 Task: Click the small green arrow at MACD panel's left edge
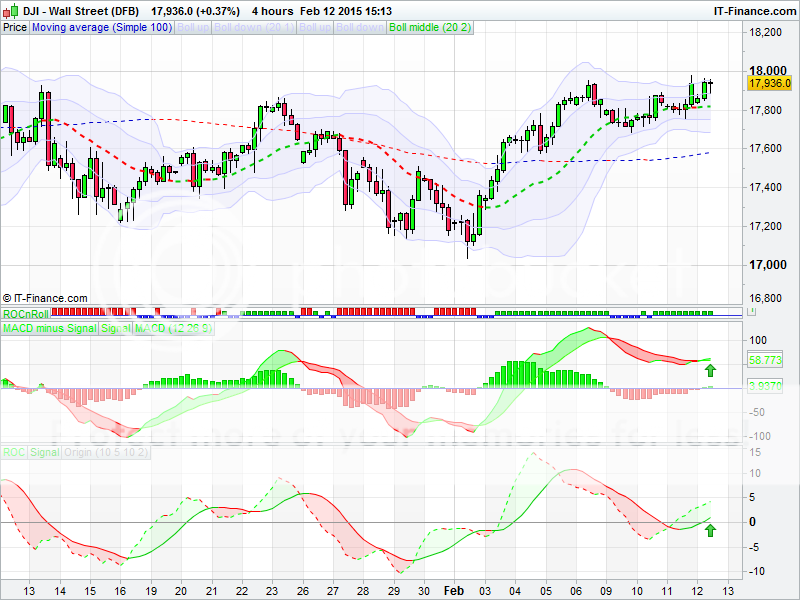pyautogui.click(x=4, y=381)
